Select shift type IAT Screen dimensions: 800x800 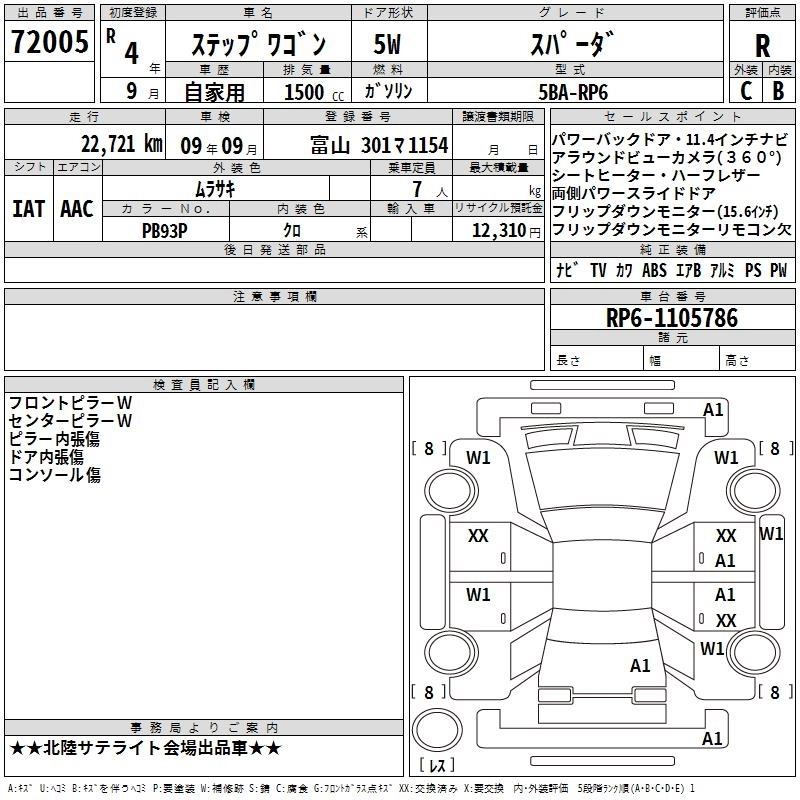pyautogui.click(x=29, y=209)
